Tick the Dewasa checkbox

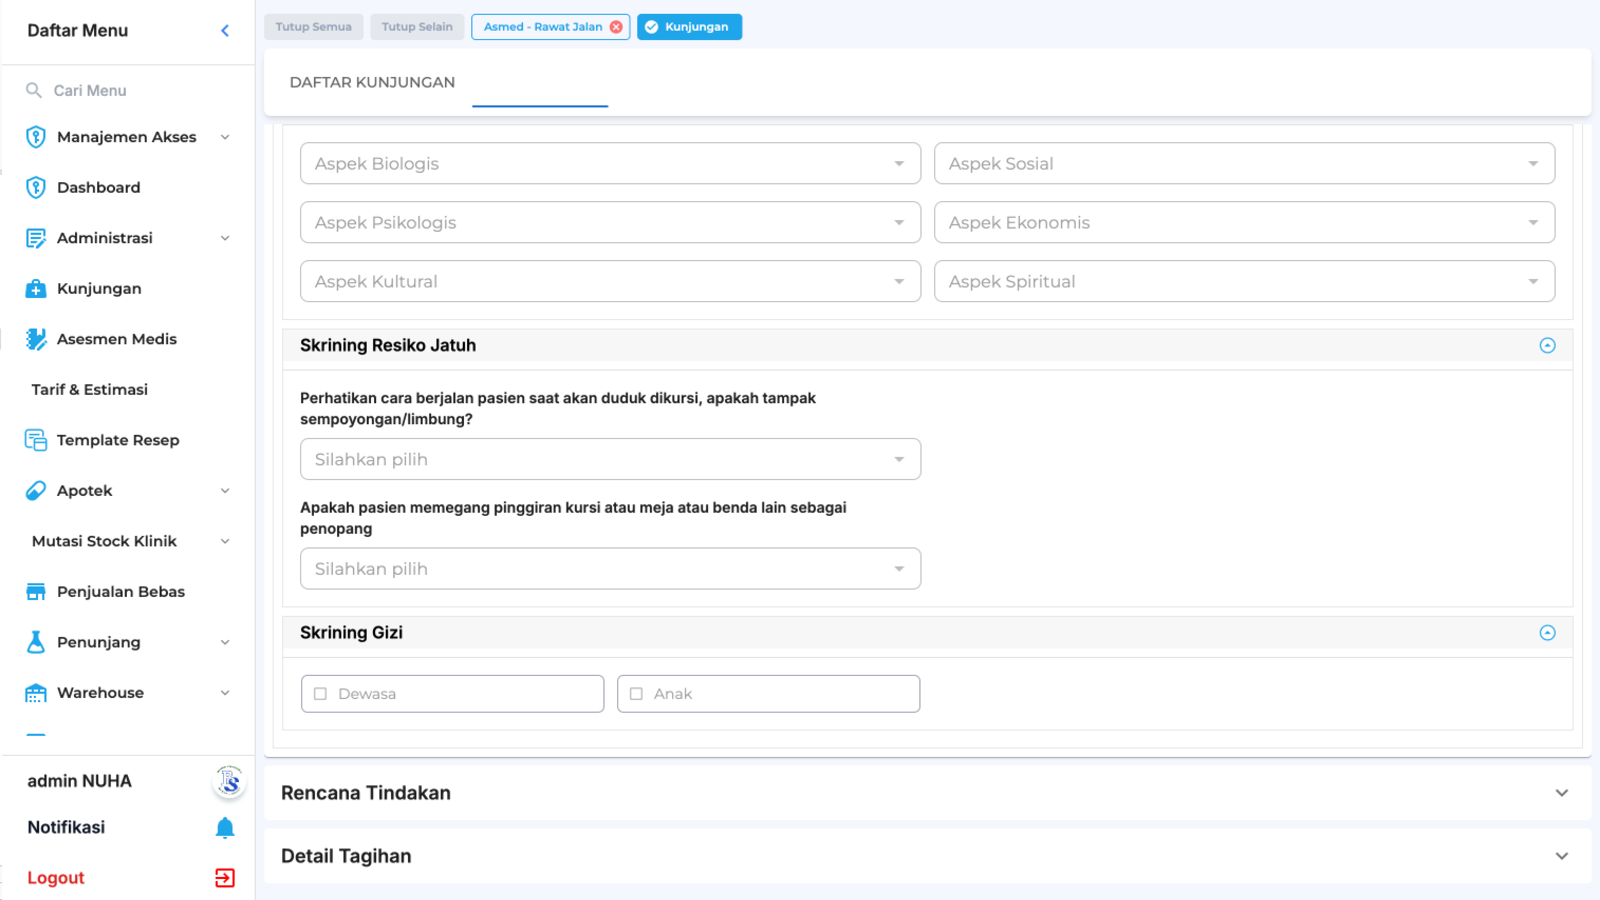pyautogui.click(x=321, y=694)
